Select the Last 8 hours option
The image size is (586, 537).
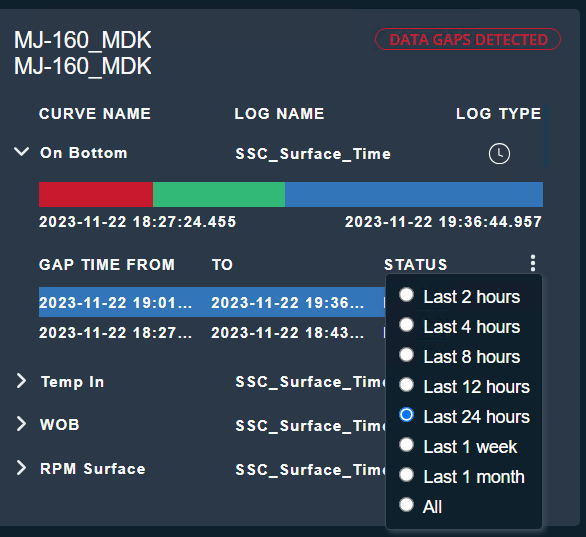[x=406, y=355]
